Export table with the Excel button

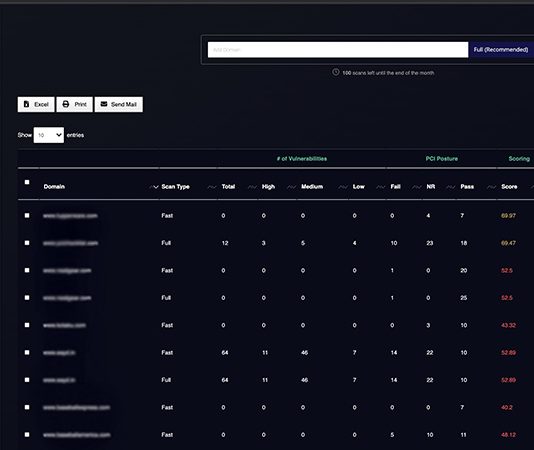point(36,104)
